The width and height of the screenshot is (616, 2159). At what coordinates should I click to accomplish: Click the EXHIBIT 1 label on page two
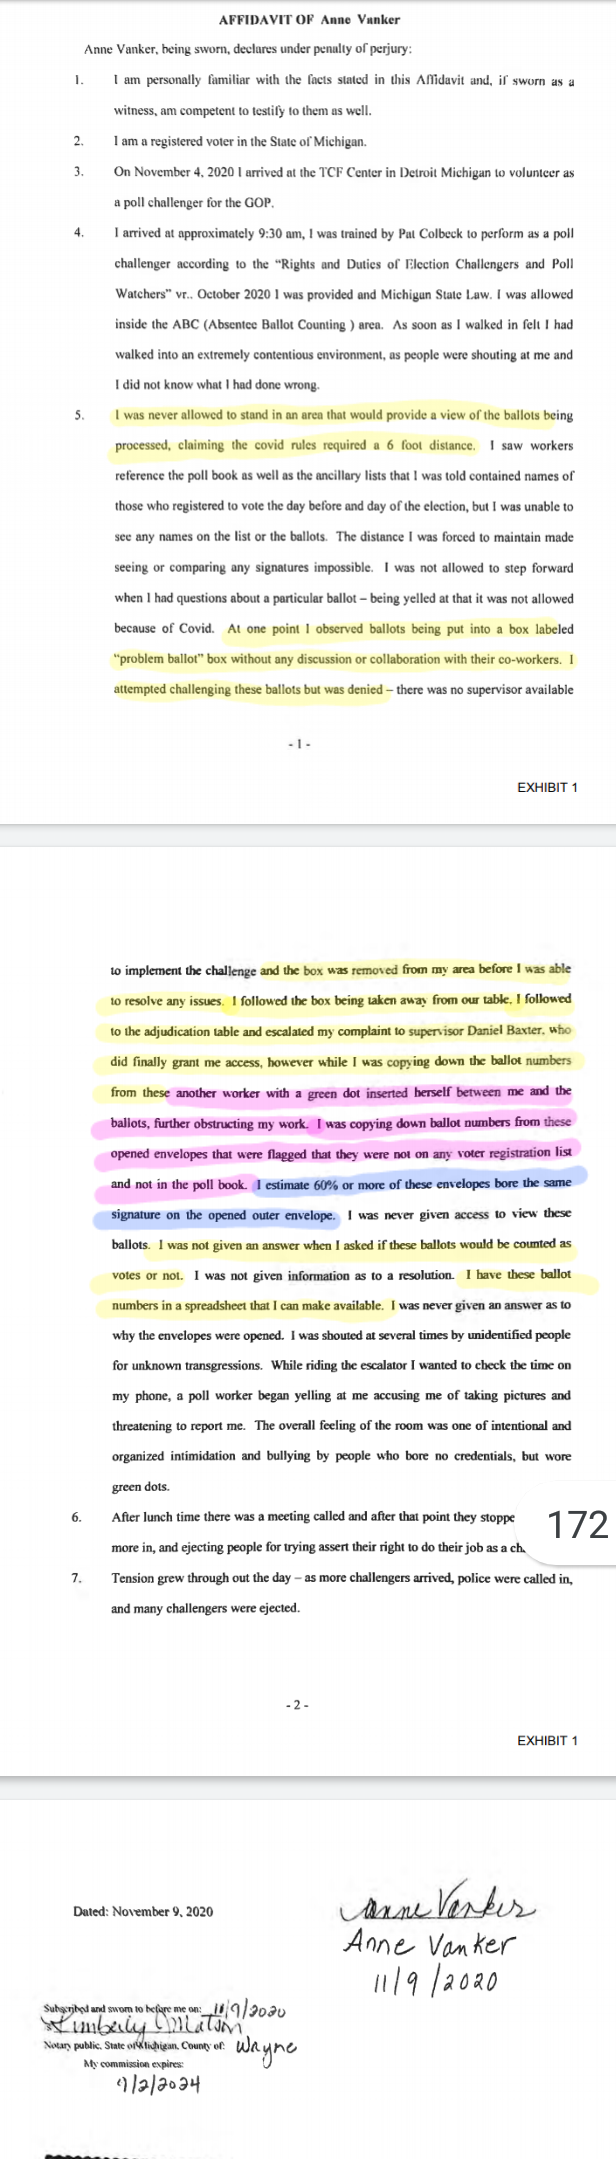click(x=547, y=1741)
